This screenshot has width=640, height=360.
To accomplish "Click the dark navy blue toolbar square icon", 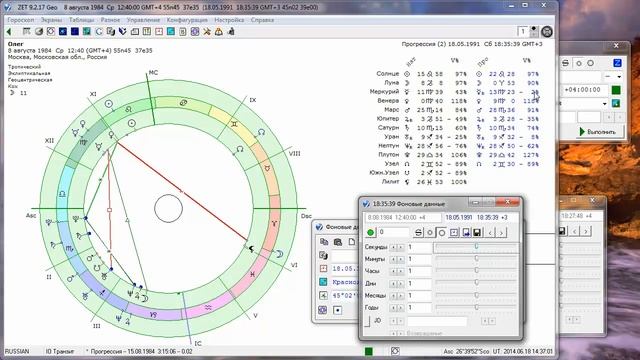I will pos(75,31).
